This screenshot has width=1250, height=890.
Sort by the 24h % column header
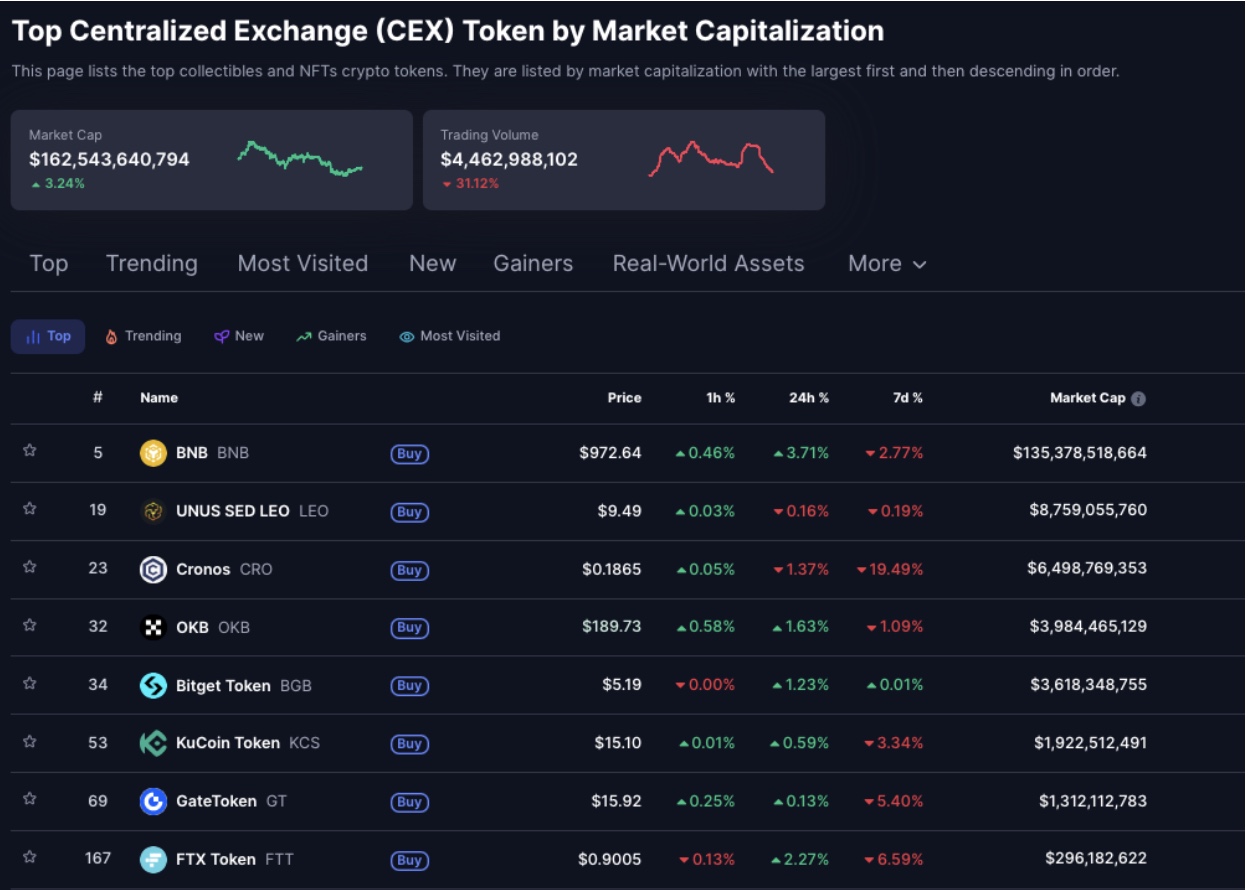(x=809, y=397)
